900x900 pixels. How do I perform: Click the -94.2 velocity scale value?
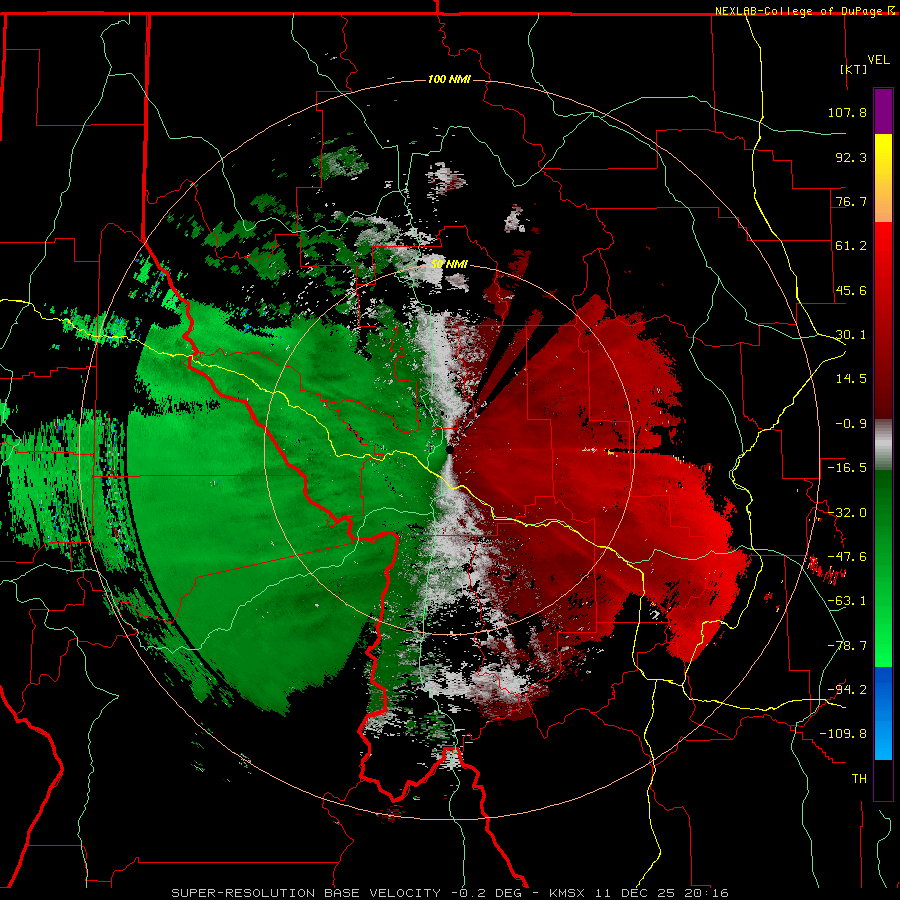[847, 690]
